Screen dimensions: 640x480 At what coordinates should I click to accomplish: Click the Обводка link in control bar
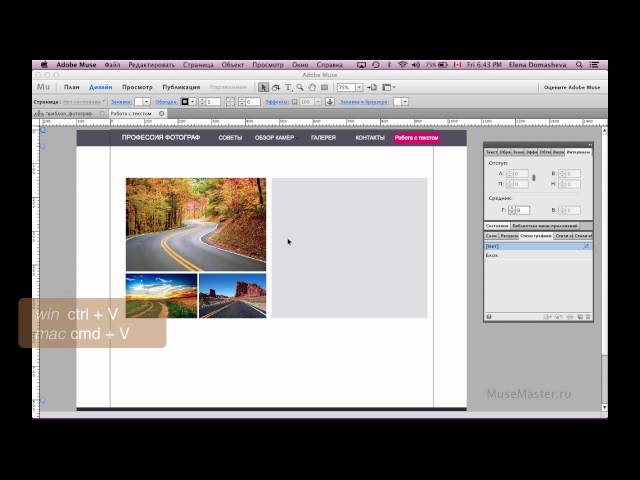click(166, 102)
